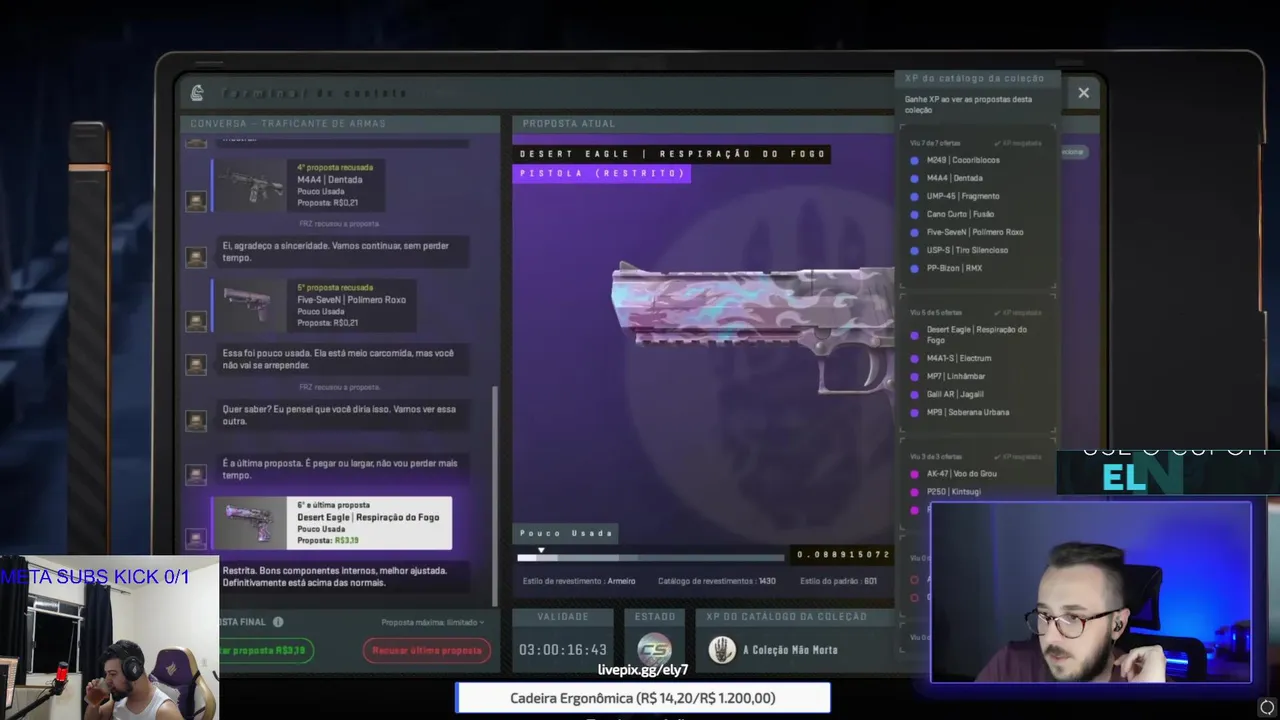Click the 'Pouco Usada' wear label
Viewport: 1280px width, 720px height.
pos(565,533)
